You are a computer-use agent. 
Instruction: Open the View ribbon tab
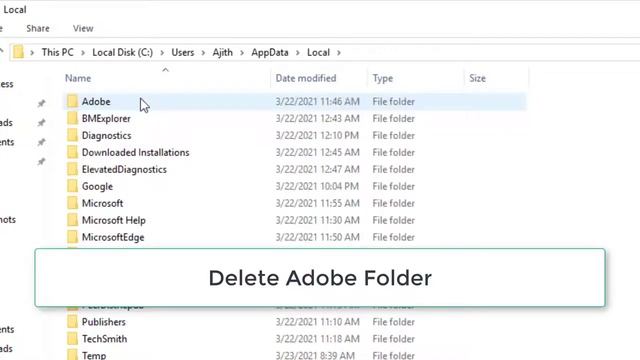click(x=83, y=29)
